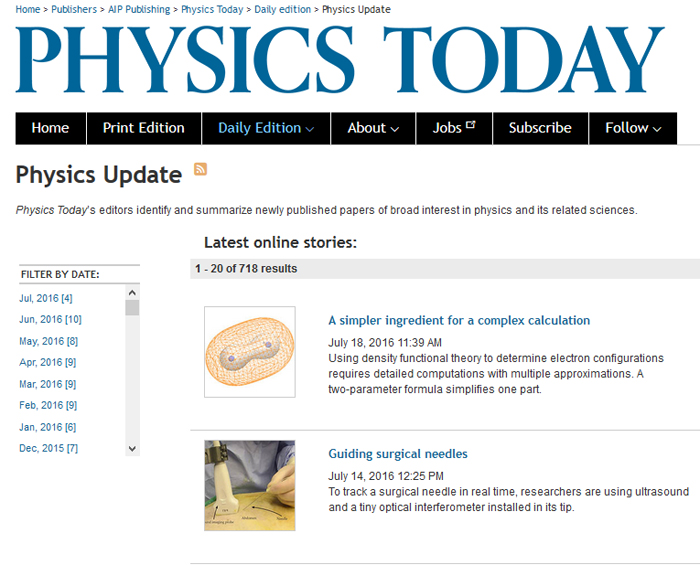700x565 pixels.
Task: Click the Subscribe menu button
Action: [540, 128]
